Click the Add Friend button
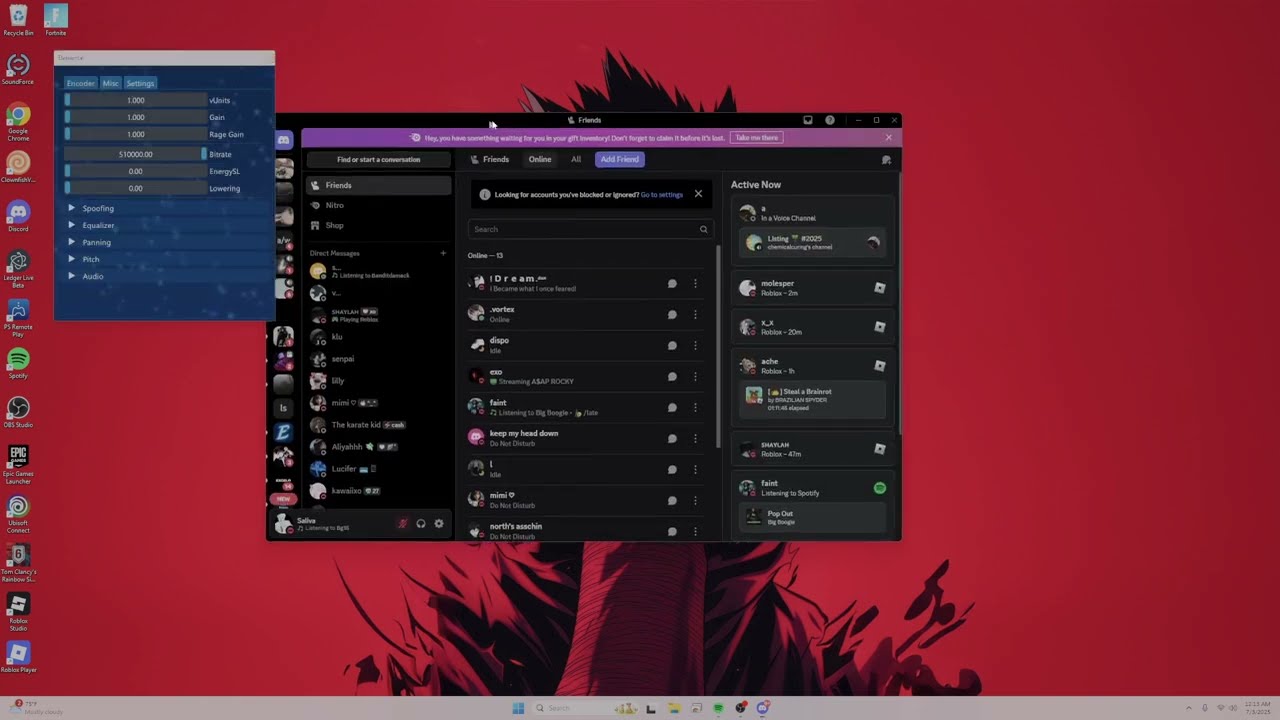The width and height of the screenshot is (1280, 720). click(x=620, y=159)
